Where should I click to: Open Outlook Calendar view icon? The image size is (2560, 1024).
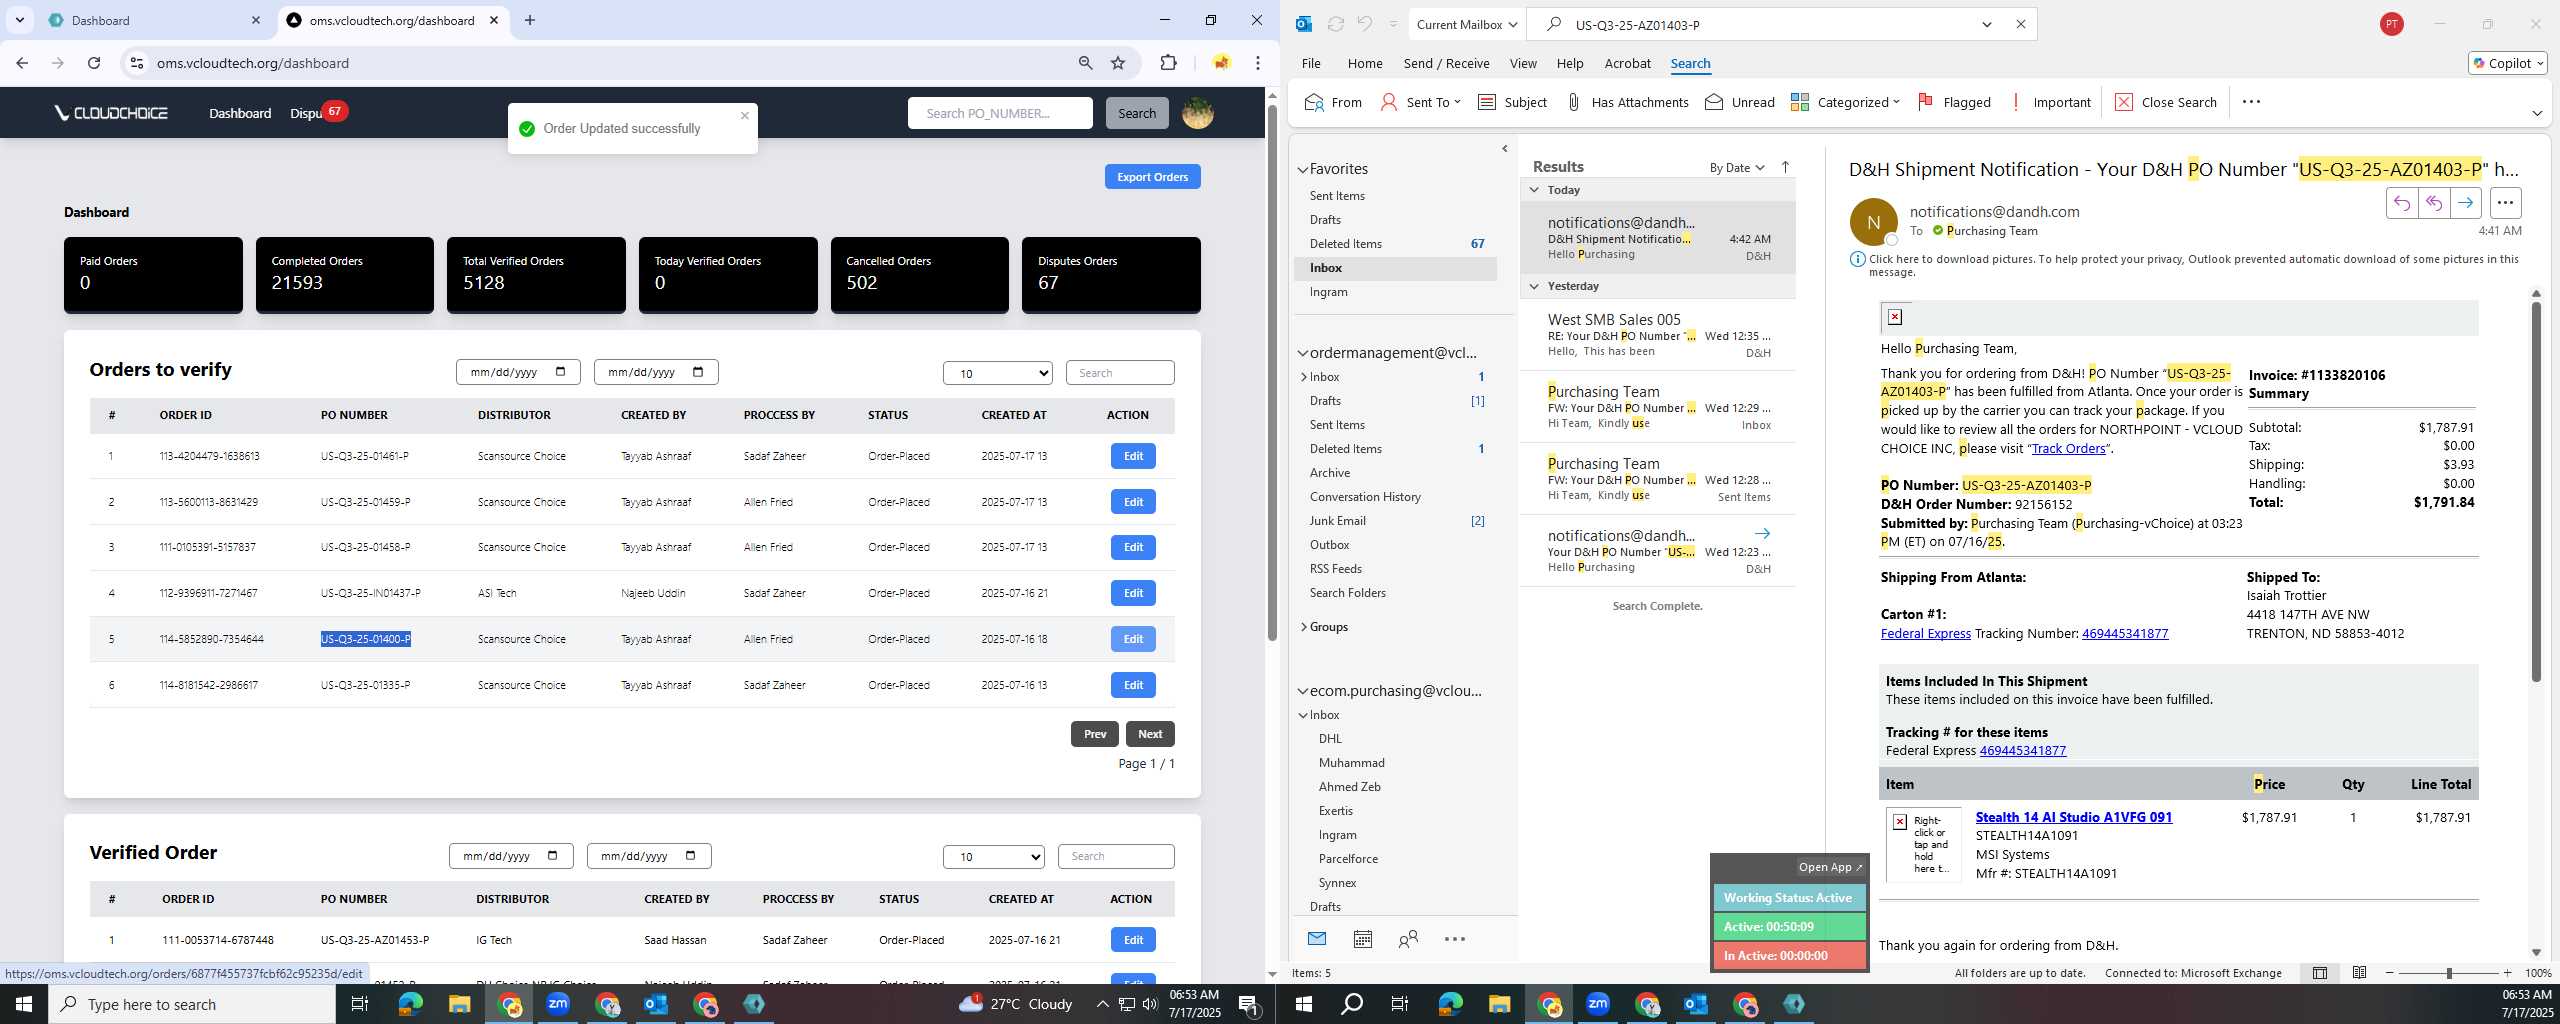[x=1362, y=939]
